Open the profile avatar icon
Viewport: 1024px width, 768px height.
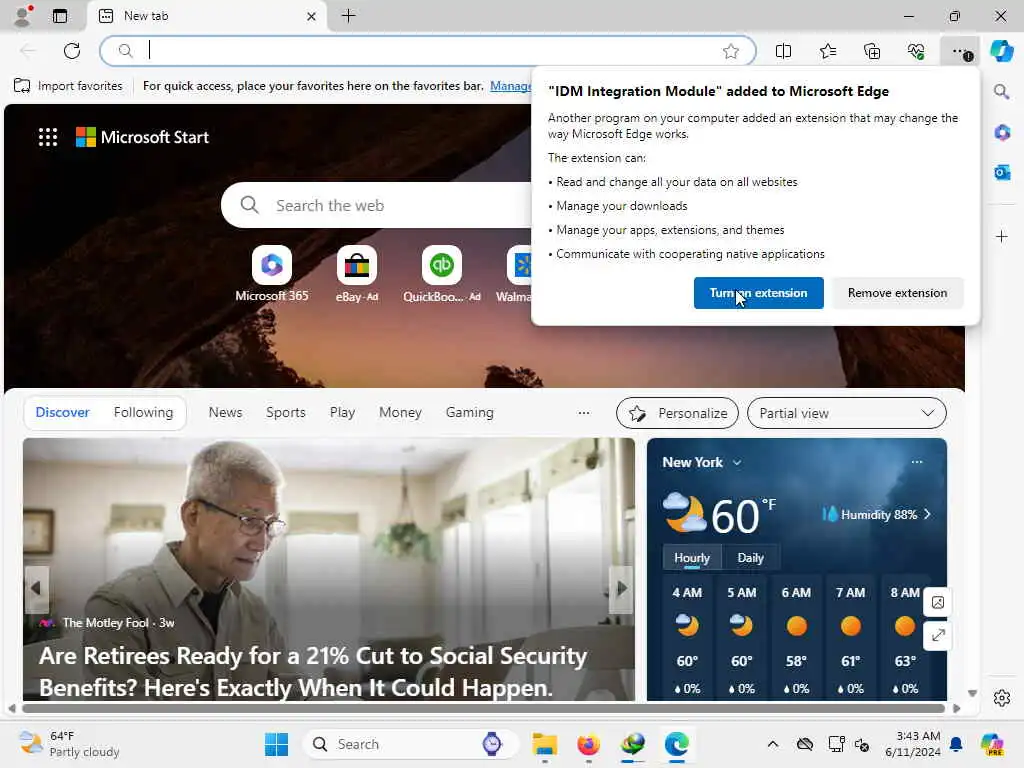coord(22,16)
